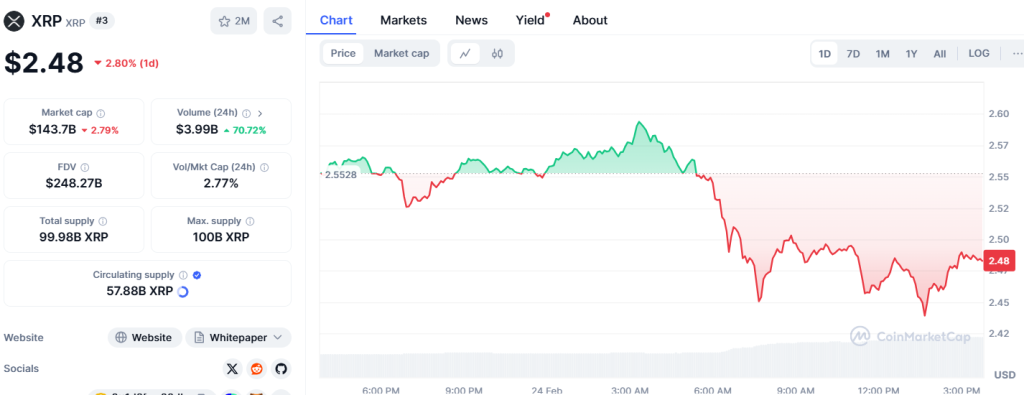
Task: Open the Website link button
Action: coord(144,338)
